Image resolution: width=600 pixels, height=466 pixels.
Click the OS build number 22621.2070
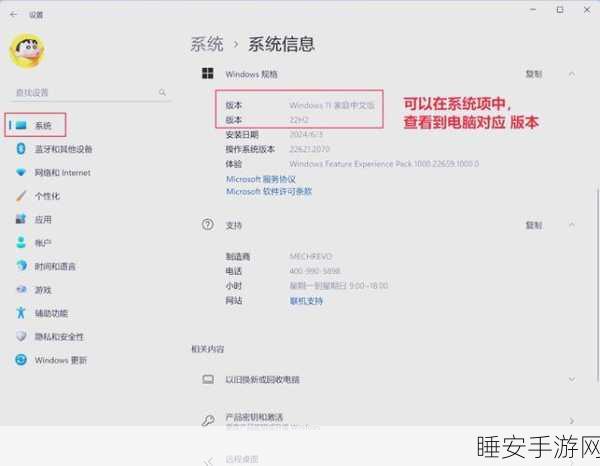pos(309,149)
